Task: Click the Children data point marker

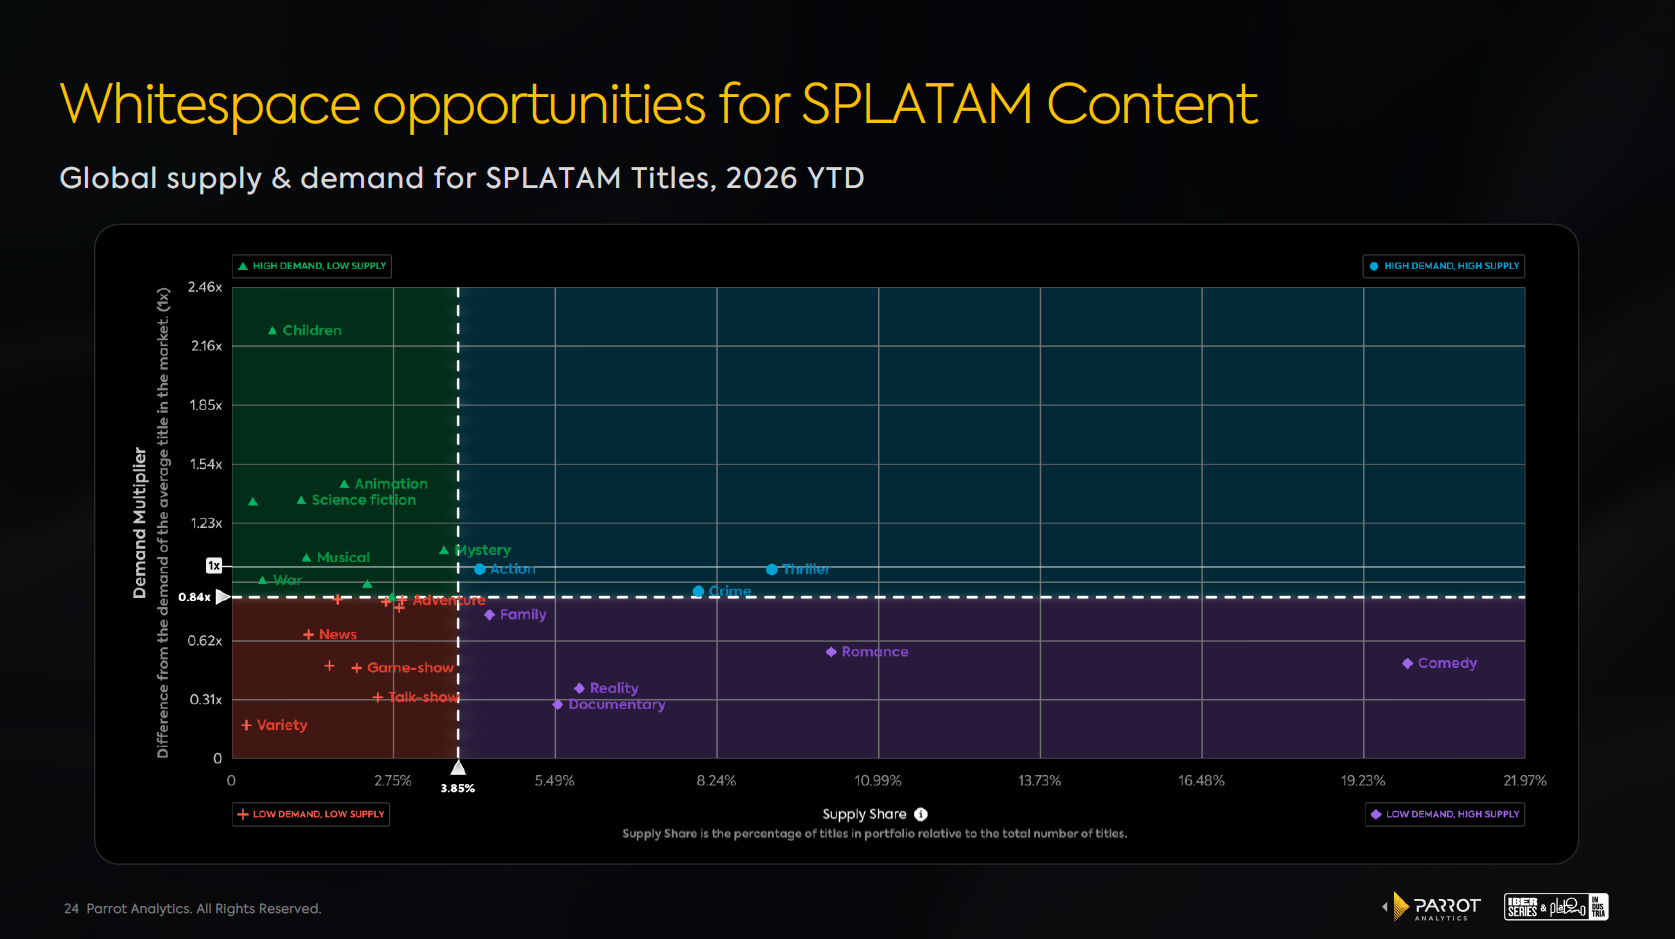Action: [x=272, y=331]
